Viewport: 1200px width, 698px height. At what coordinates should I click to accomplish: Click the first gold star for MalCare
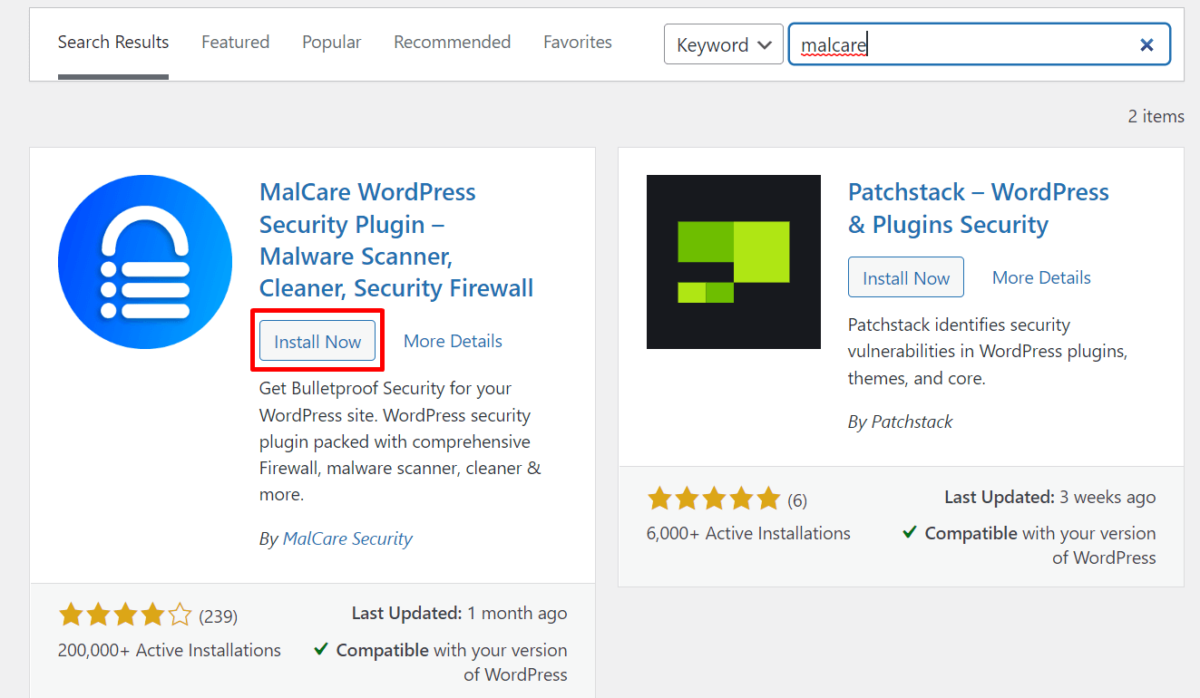tap(70, 614)
